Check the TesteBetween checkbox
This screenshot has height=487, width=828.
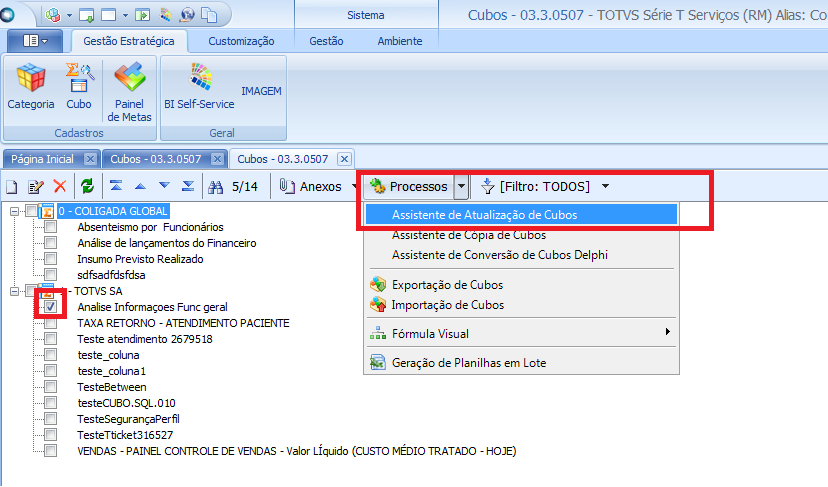click(51, 387)
